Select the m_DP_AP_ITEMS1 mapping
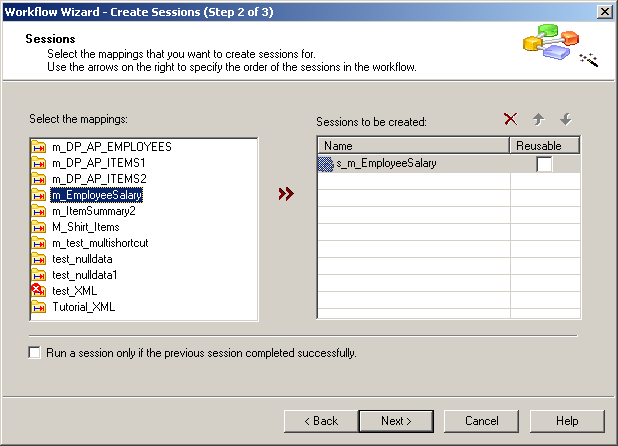Screen dimensions: 618x446 (x=98, y=163)
